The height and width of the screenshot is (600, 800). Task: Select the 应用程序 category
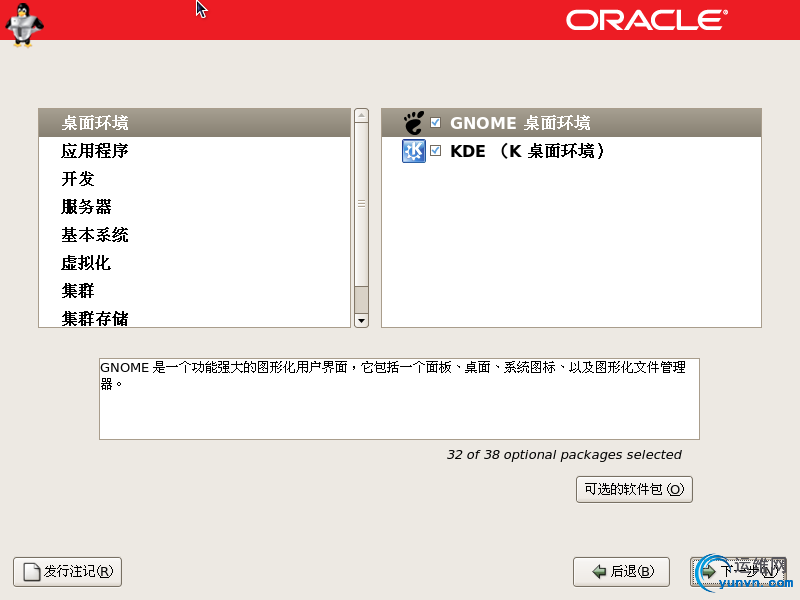pos(194,151)
